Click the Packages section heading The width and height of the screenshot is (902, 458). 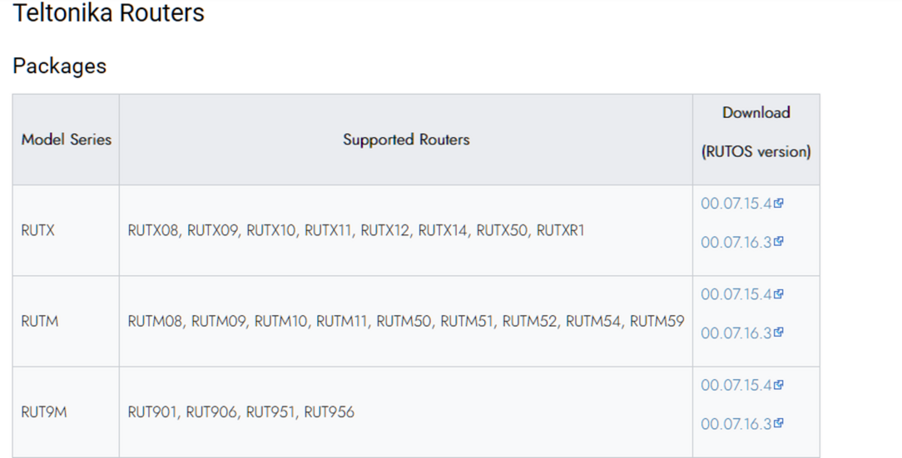pos(60,66)
